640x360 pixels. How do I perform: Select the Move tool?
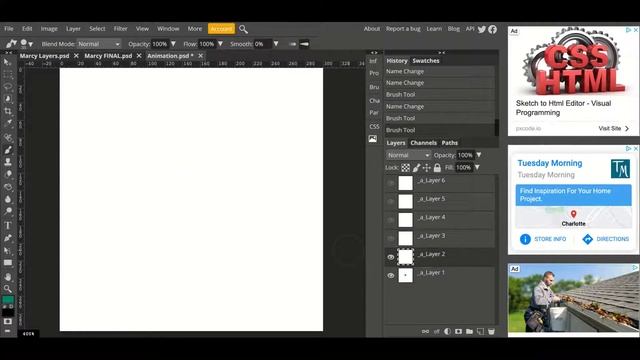pos(7,62)
